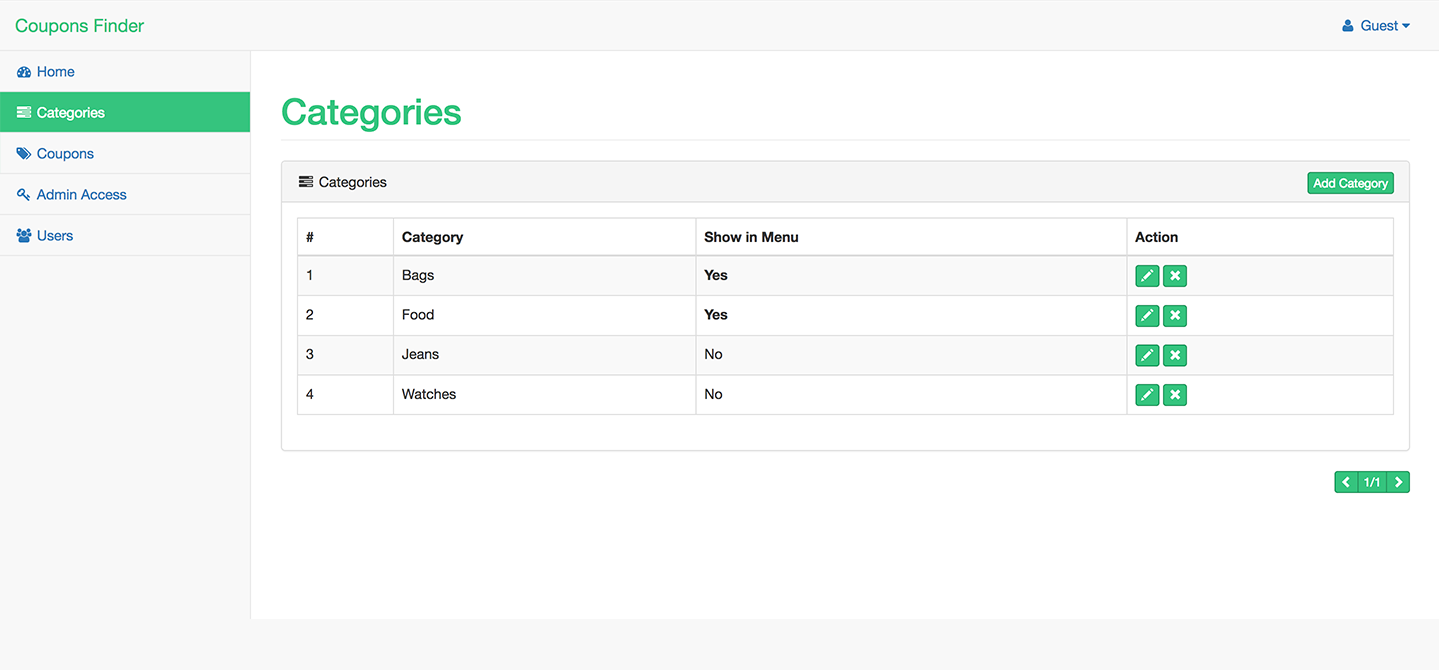The image size is (1439, 670).
Task: Click the Coupons Finder brand link
Action: pyautogui.click(x=80, y=26)
